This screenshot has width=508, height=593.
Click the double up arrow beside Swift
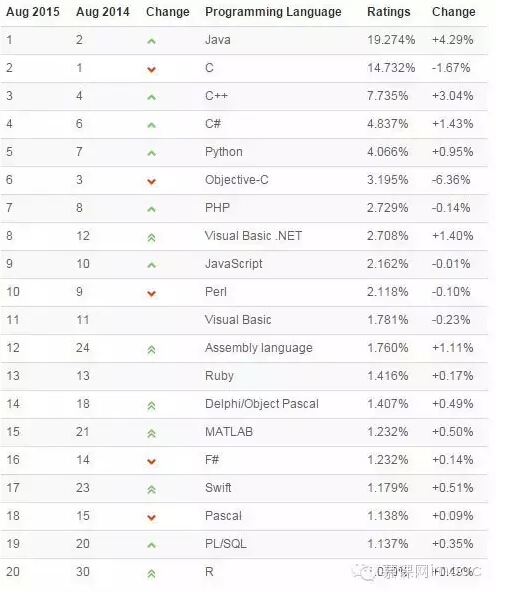(151, 490)
